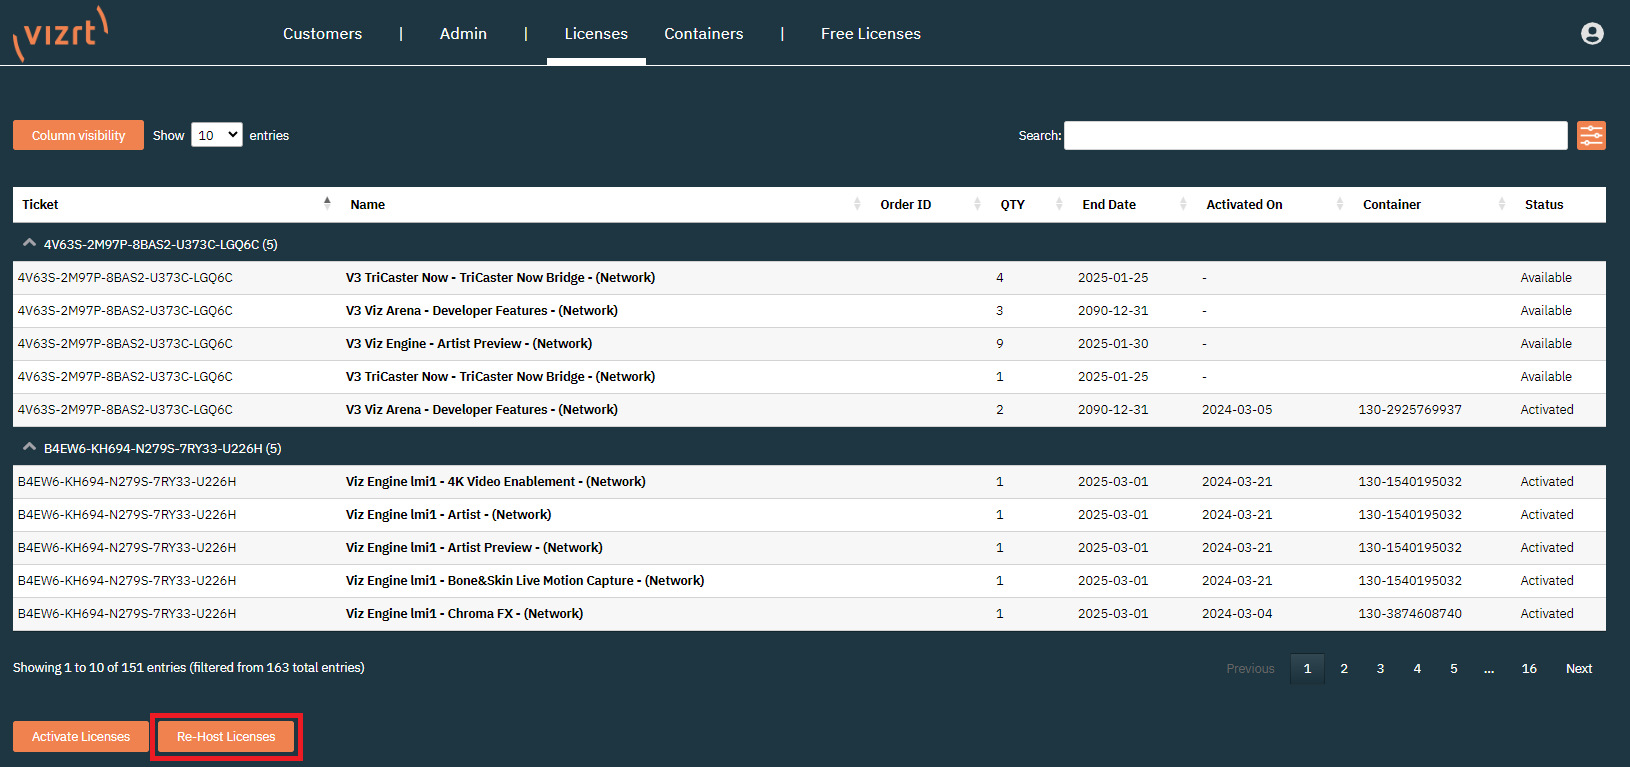Viewport: 1630px width, 767px height.
Task: Go to the Free Licenses tab
Action: pos(870,34)
